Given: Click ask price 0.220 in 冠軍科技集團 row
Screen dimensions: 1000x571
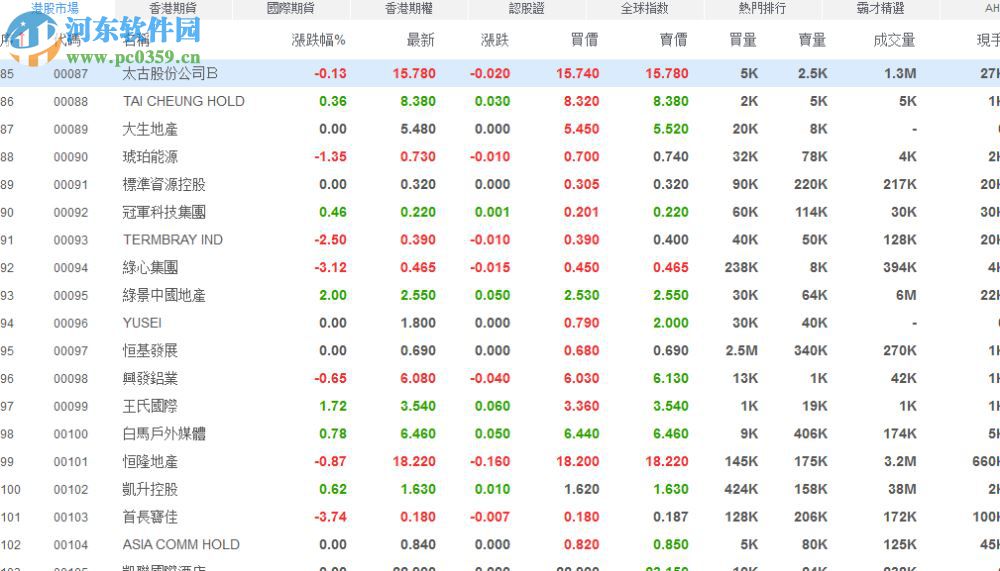Looking at the screenshot, I should coord(670,212).
